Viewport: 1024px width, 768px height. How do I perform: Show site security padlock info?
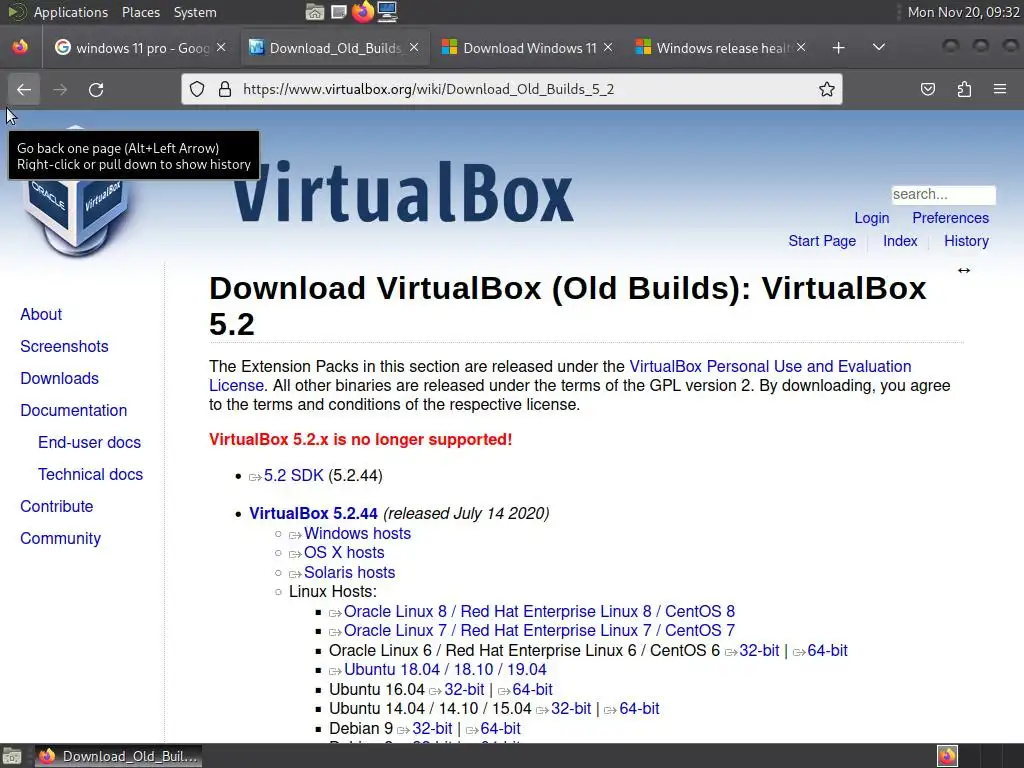(x=225, y=89)
